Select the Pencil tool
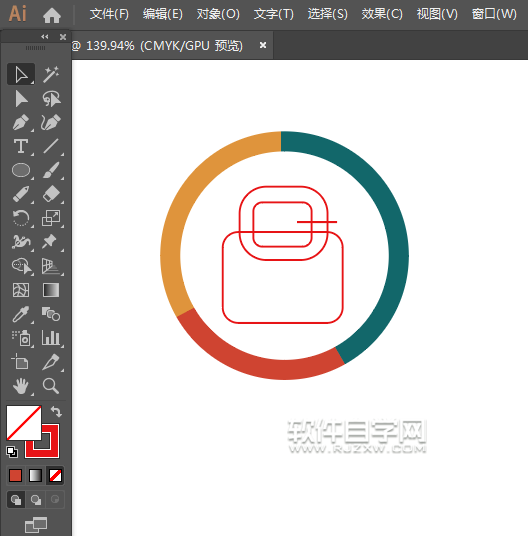This screenshot has width=528, height=536. (x=21, y=194)
